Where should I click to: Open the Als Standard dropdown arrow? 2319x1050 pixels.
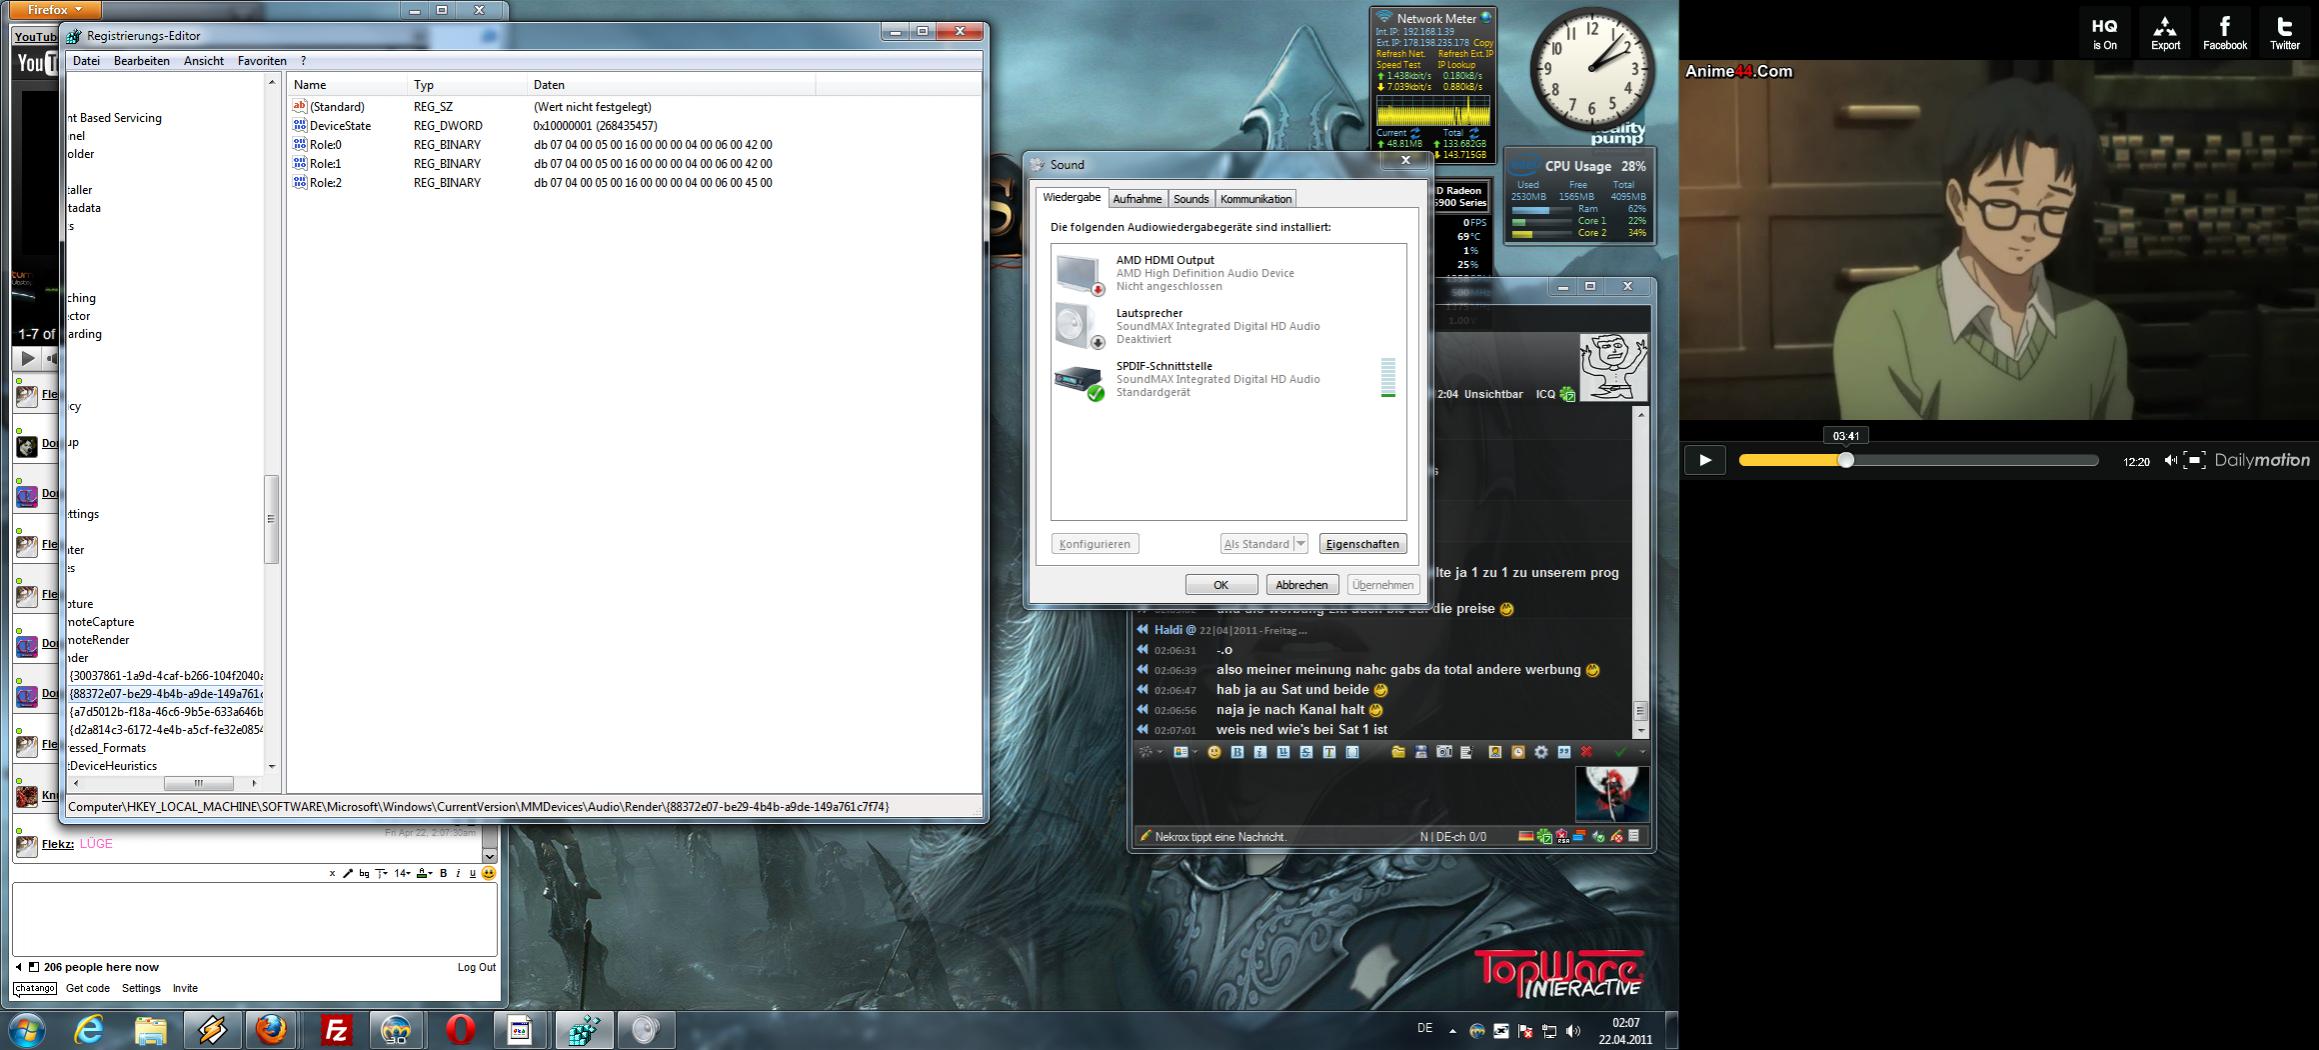1300,544
